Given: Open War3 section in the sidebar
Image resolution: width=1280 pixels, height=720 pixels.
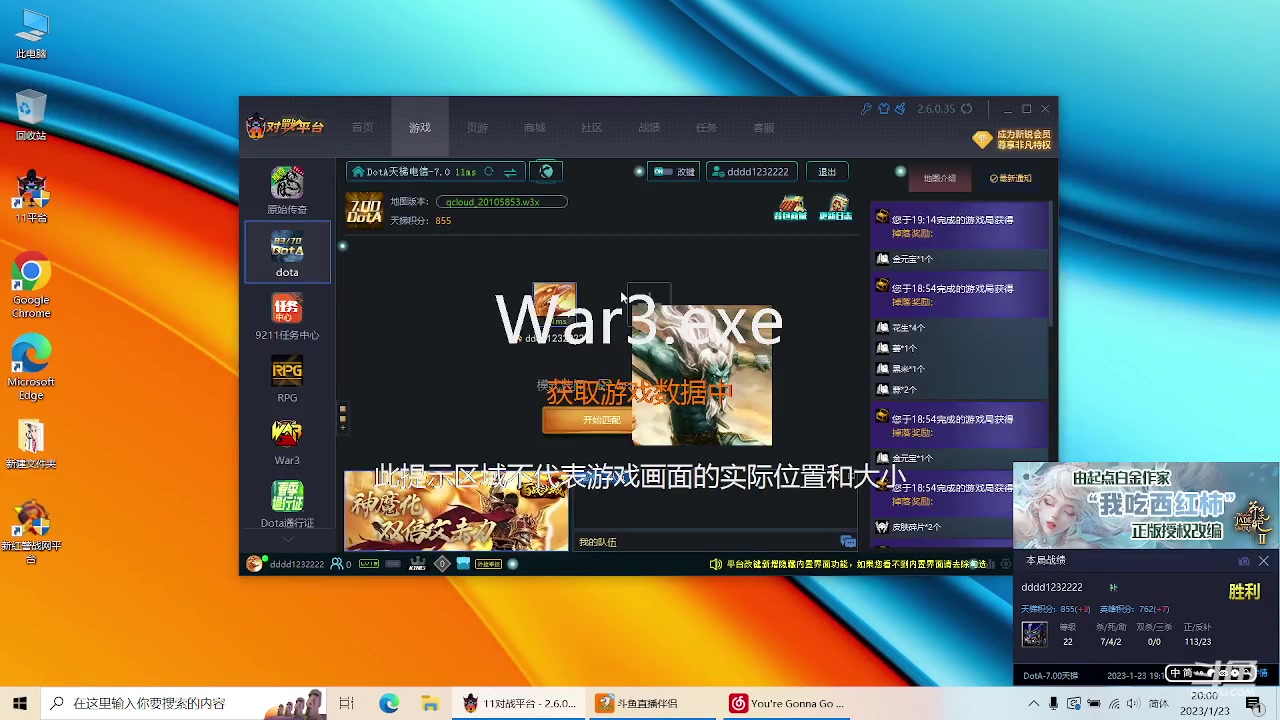Looking at the screenshot, I should [287, 441].
